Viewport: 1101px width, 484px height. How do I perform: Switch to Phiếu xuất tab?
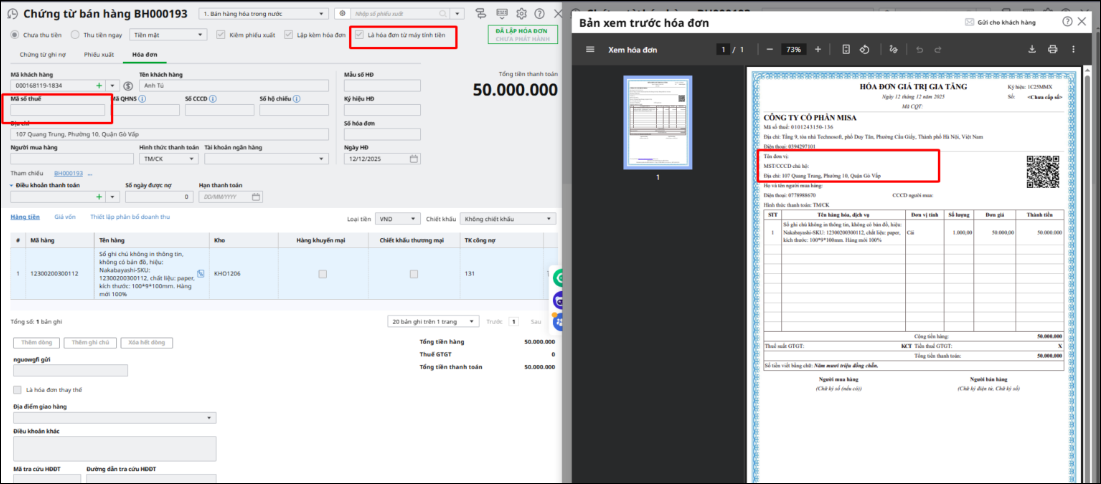click(97, 54)
